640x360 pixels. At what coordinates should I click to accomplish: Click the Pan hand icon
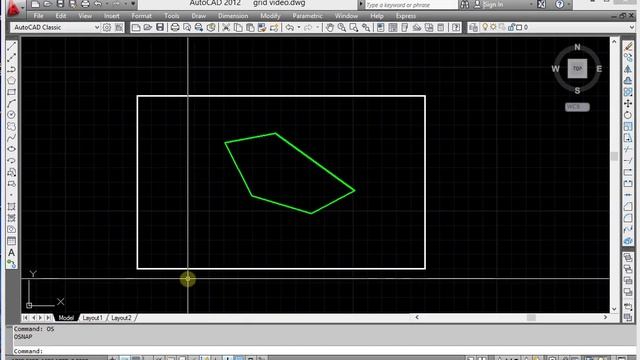tap(329, 27)
